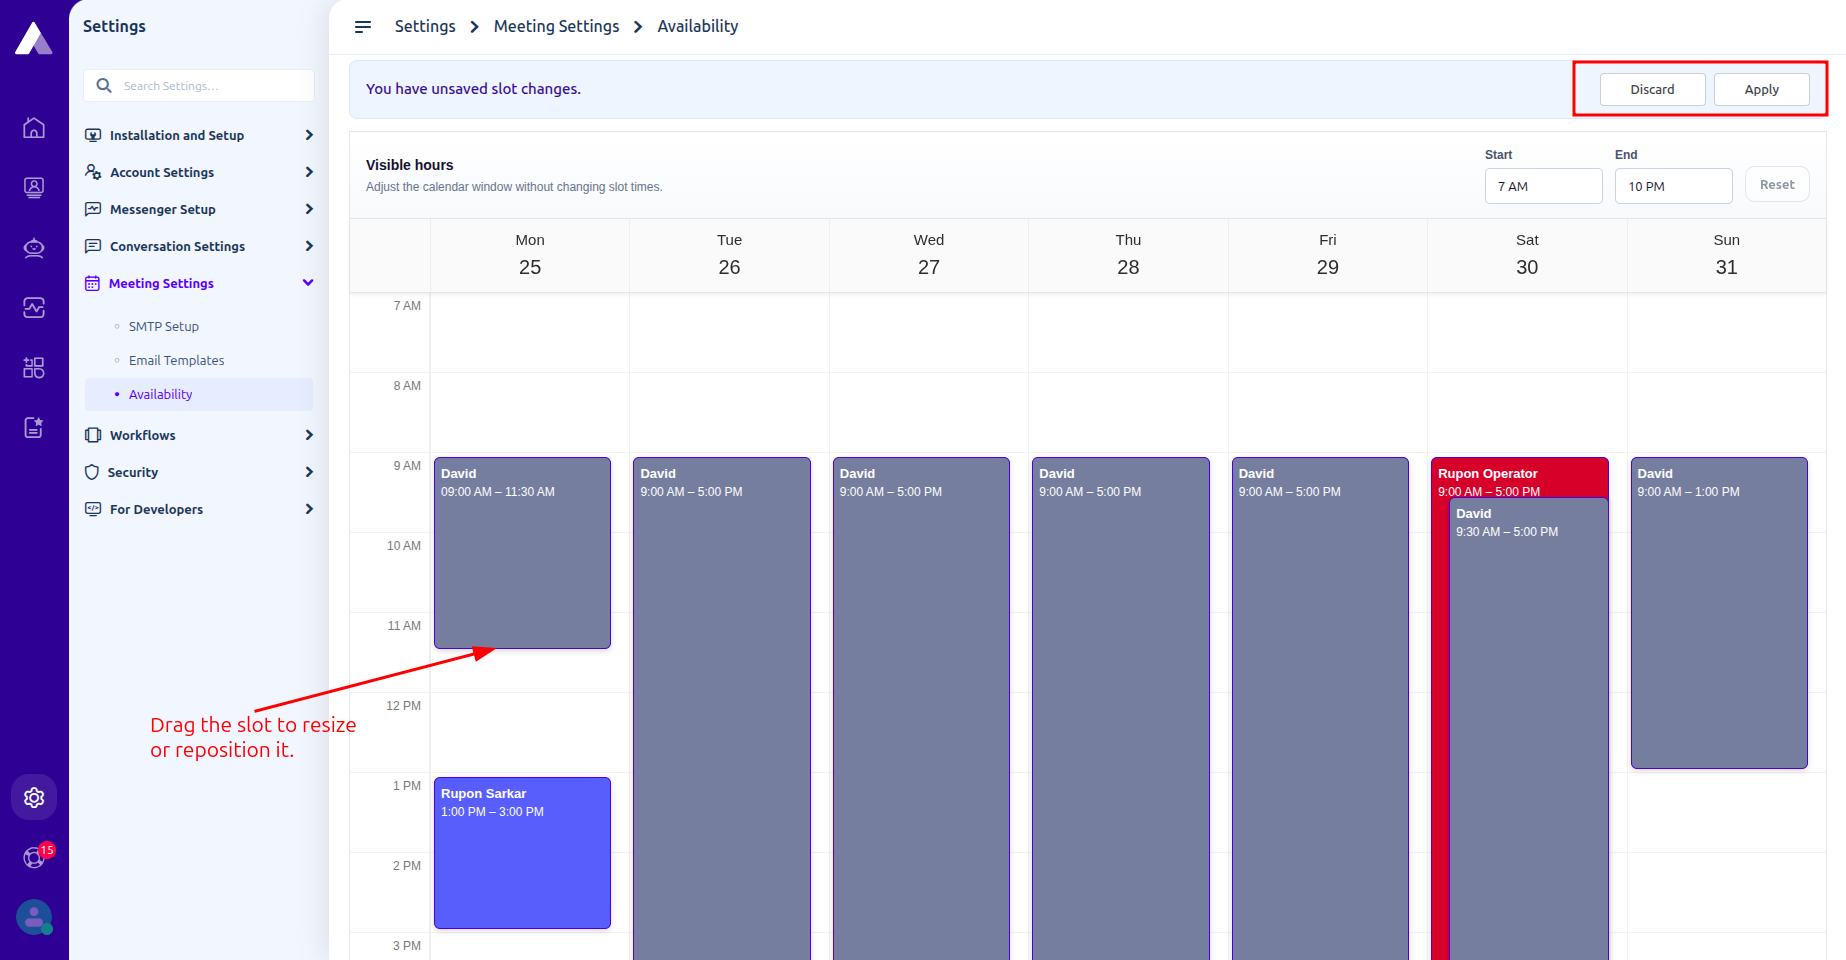Viewport: 1846px width, 960px height.
Task: Select David's Friday 9:00 AM–5:00 PM slot
Action: tap(1320, 708)
